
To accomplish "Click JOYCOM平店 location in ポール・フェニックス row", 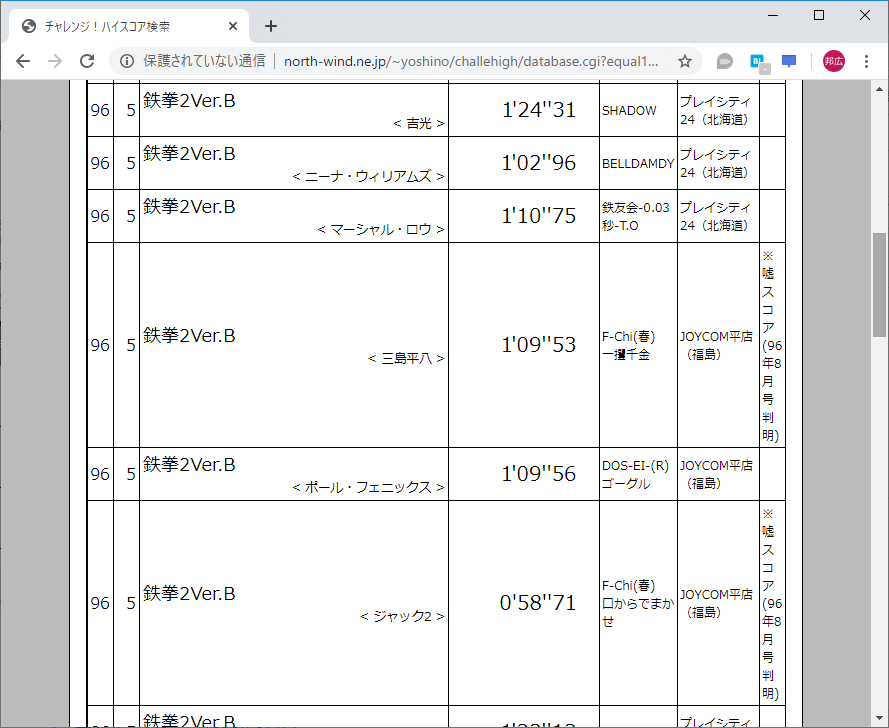I will [716, 475].
